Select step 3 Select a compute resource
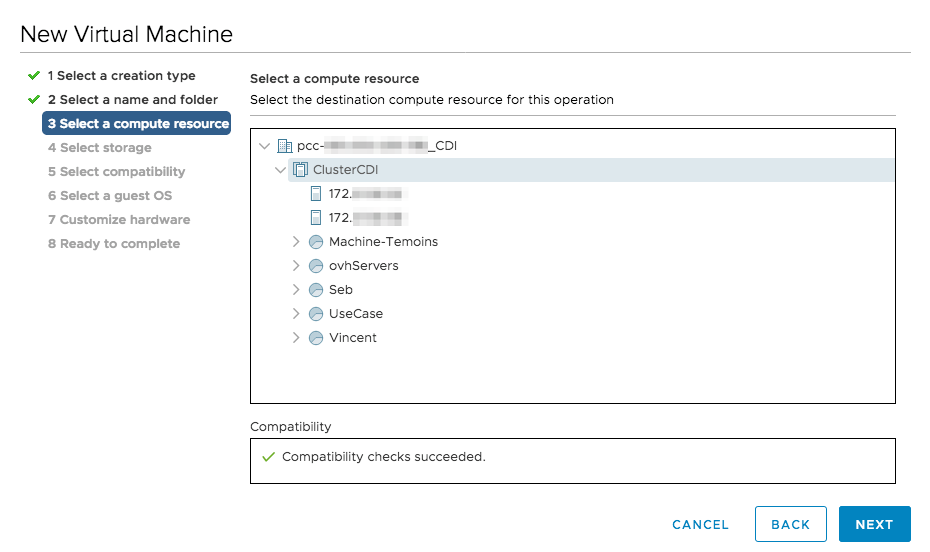Image resolution: width=930 pixels, height=552 pixels. point(137,124)
